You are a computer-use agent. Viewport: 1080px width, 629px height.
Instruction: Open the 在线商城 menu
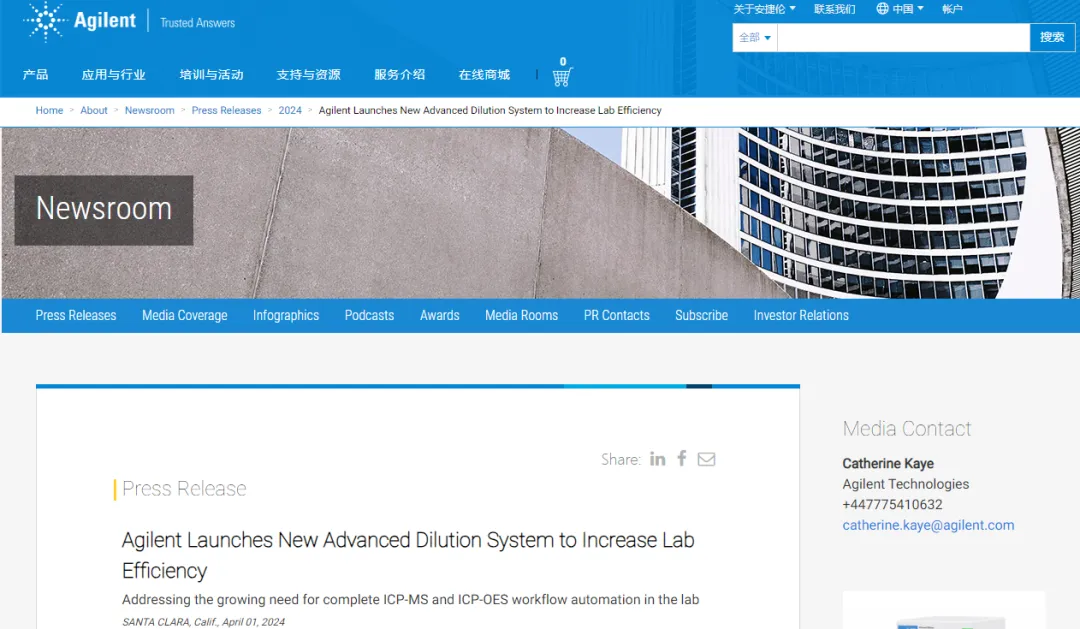click(484, 74)
